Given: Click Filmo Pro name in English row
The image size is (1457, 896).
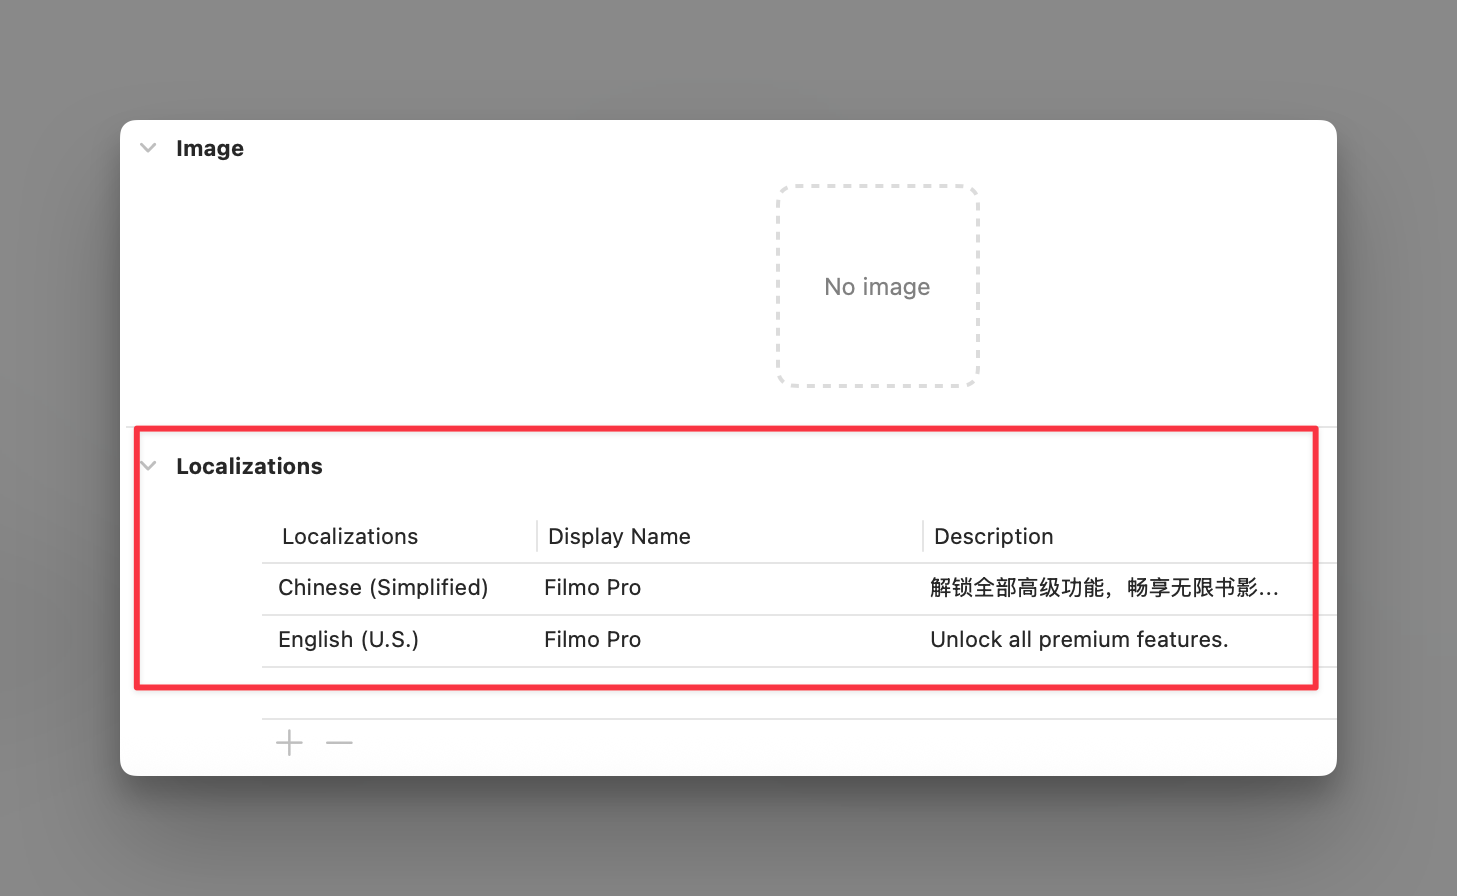Looking at the screenshot, I should [x=592, y=640].
